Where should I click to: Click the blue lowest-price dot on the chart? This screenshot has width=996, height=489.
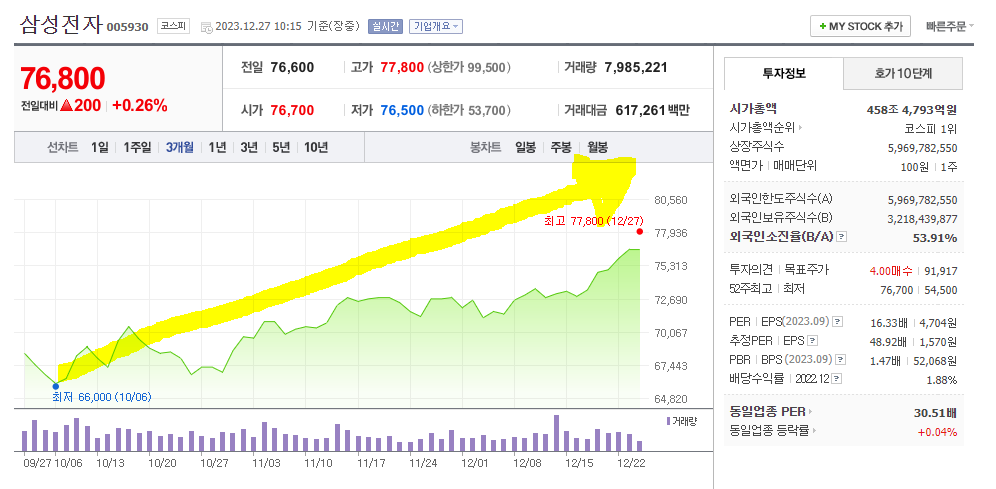(55, 386)
